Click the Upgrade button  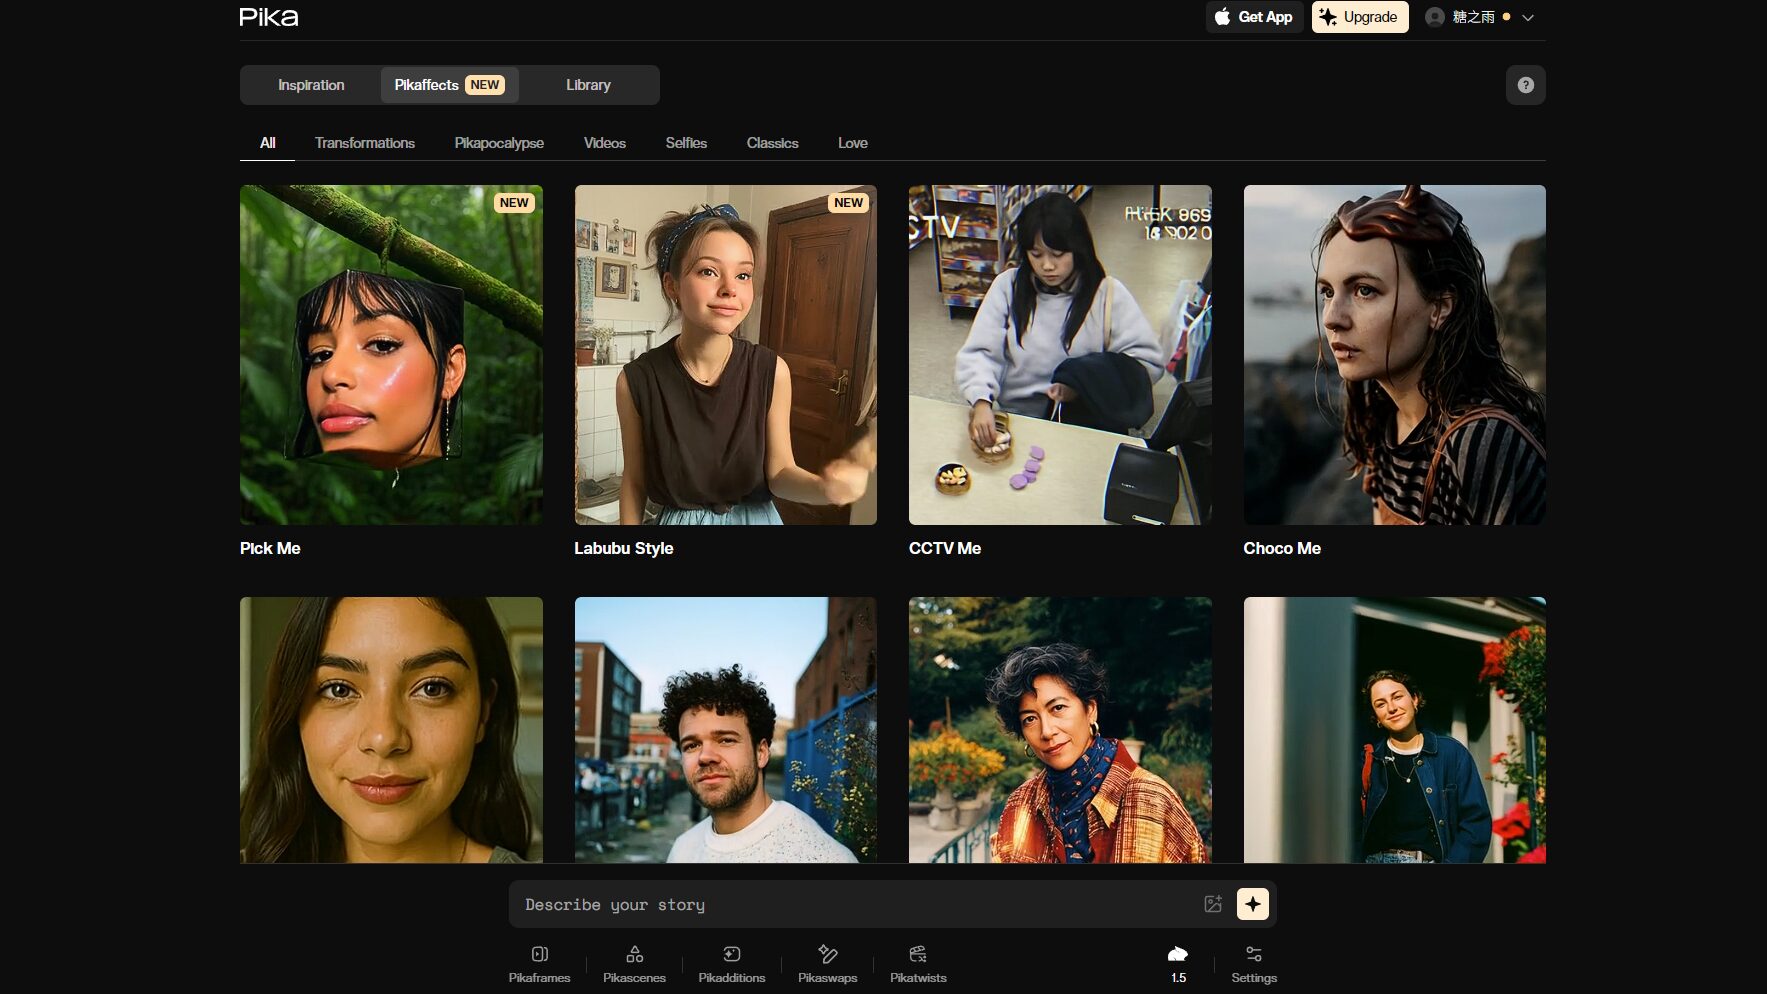pyautogui.click(x=1359, y=17)
